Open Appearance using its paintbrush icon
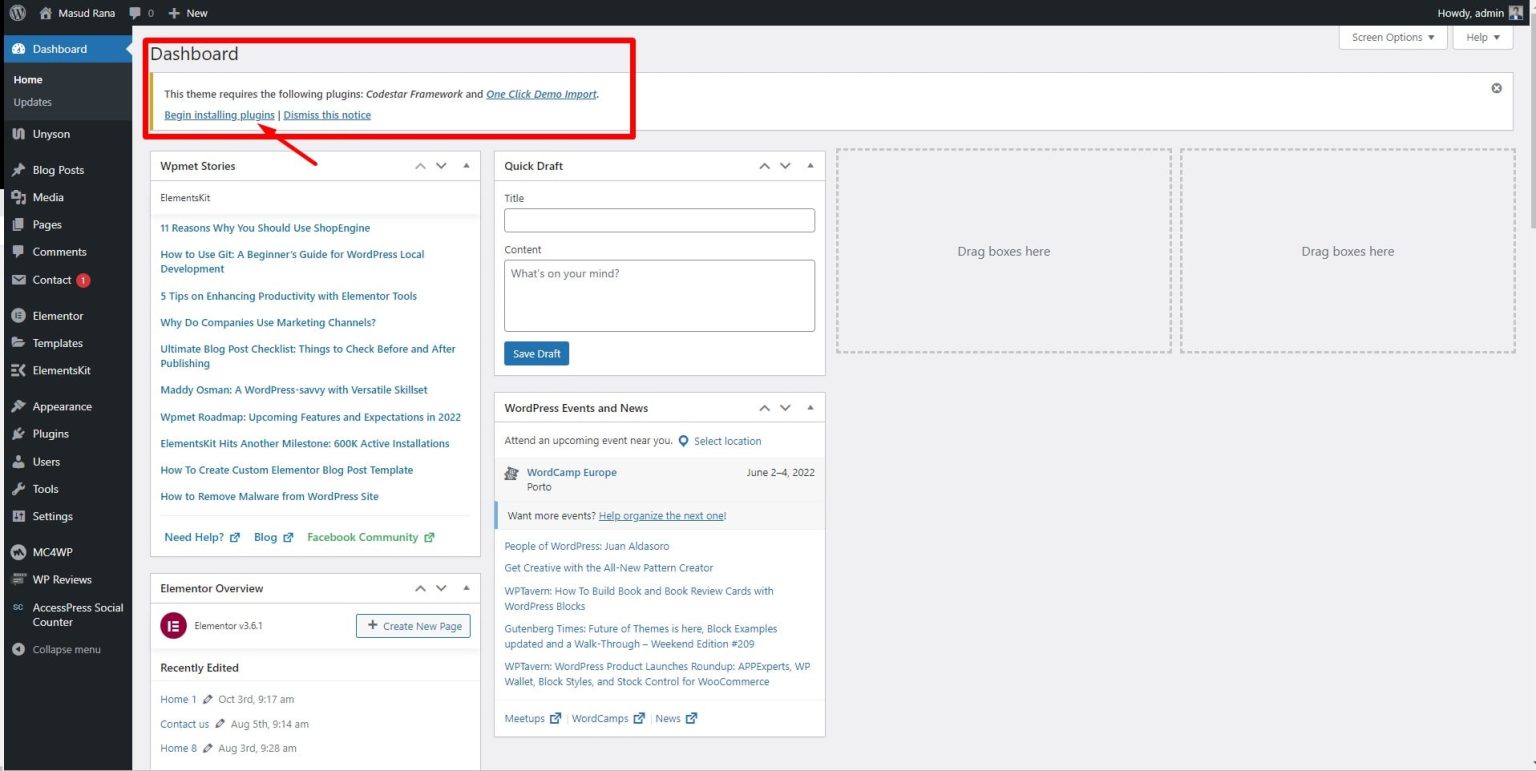 20,406
